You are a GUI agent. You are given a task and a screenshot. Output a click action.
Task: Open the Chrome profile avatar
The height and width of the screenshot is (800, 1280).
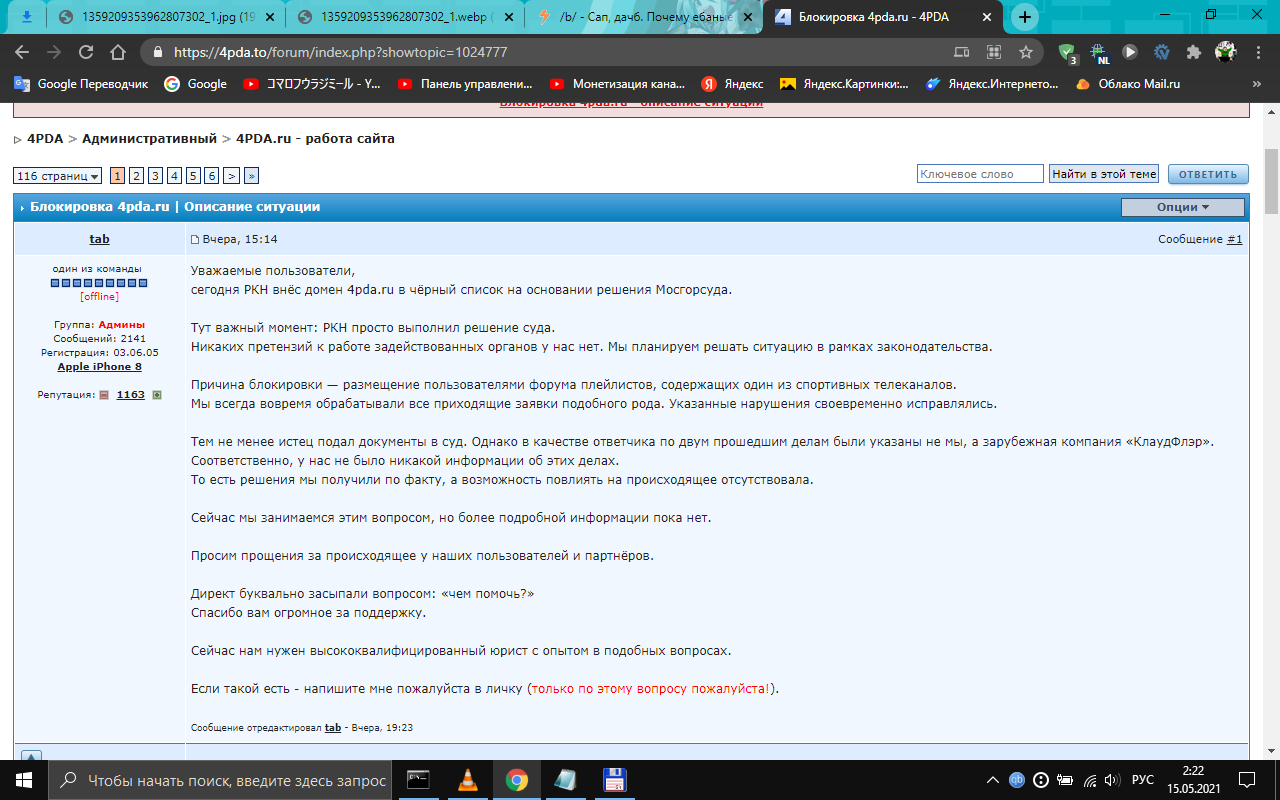1225,52
